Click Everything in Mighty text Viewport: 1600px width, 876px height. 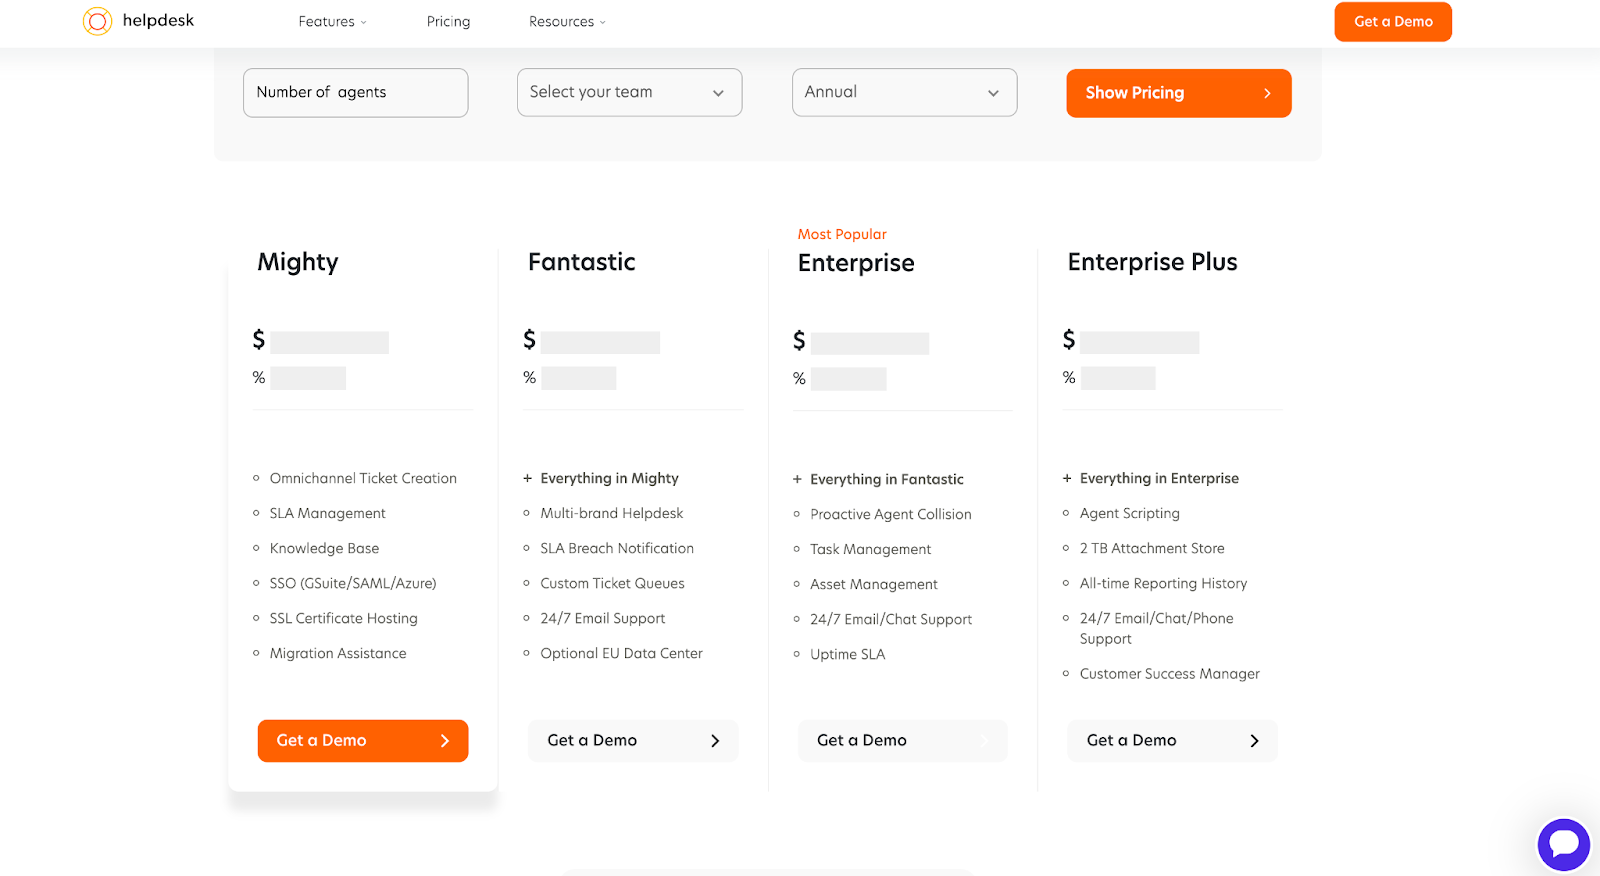609,479
